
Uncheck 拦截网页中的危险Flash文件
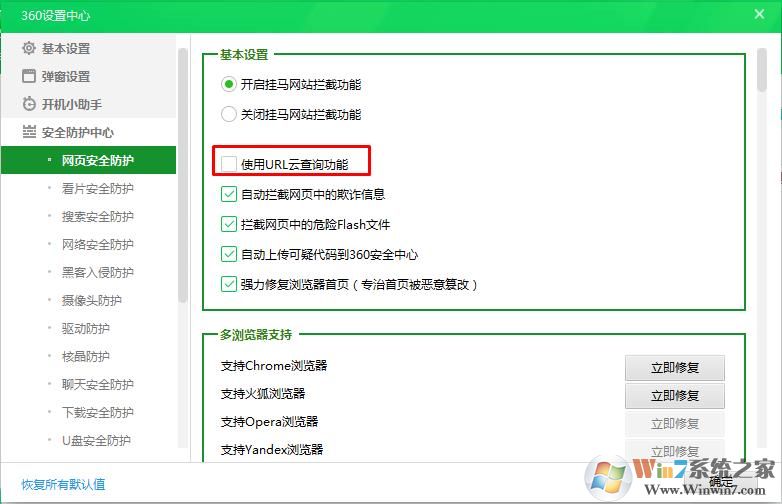click(x=228, y=224)
